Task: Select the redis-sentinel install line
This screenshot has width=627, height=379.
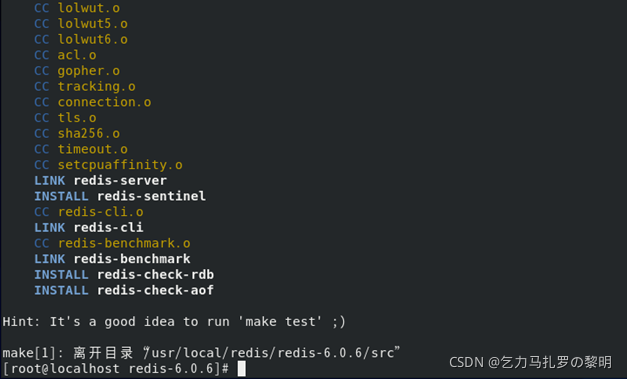Action: pyautogui.click(x=120, y=196)
